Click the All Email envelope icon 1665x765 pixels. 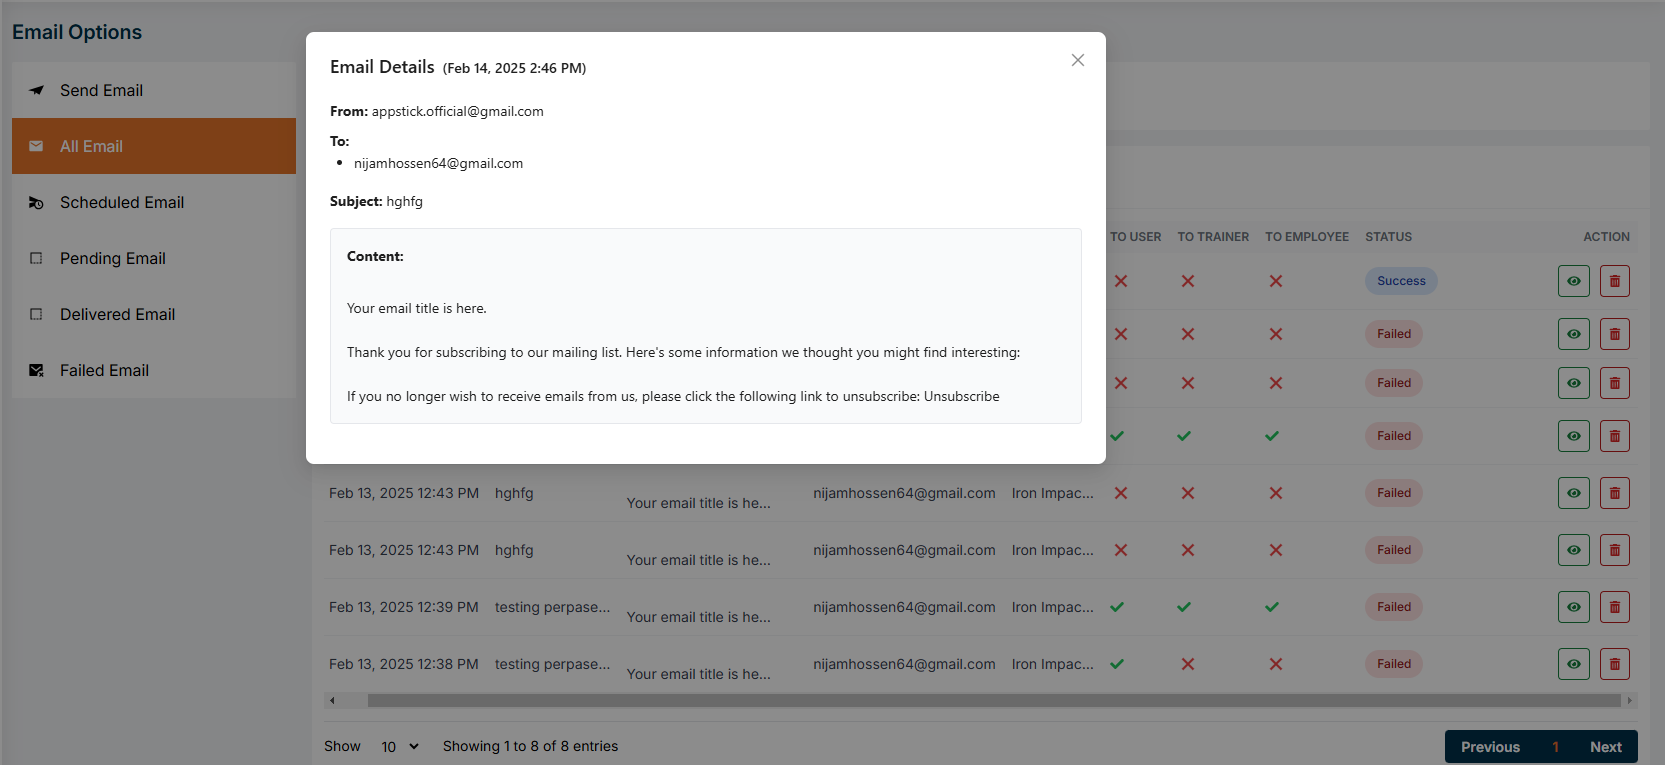(36, 146)
